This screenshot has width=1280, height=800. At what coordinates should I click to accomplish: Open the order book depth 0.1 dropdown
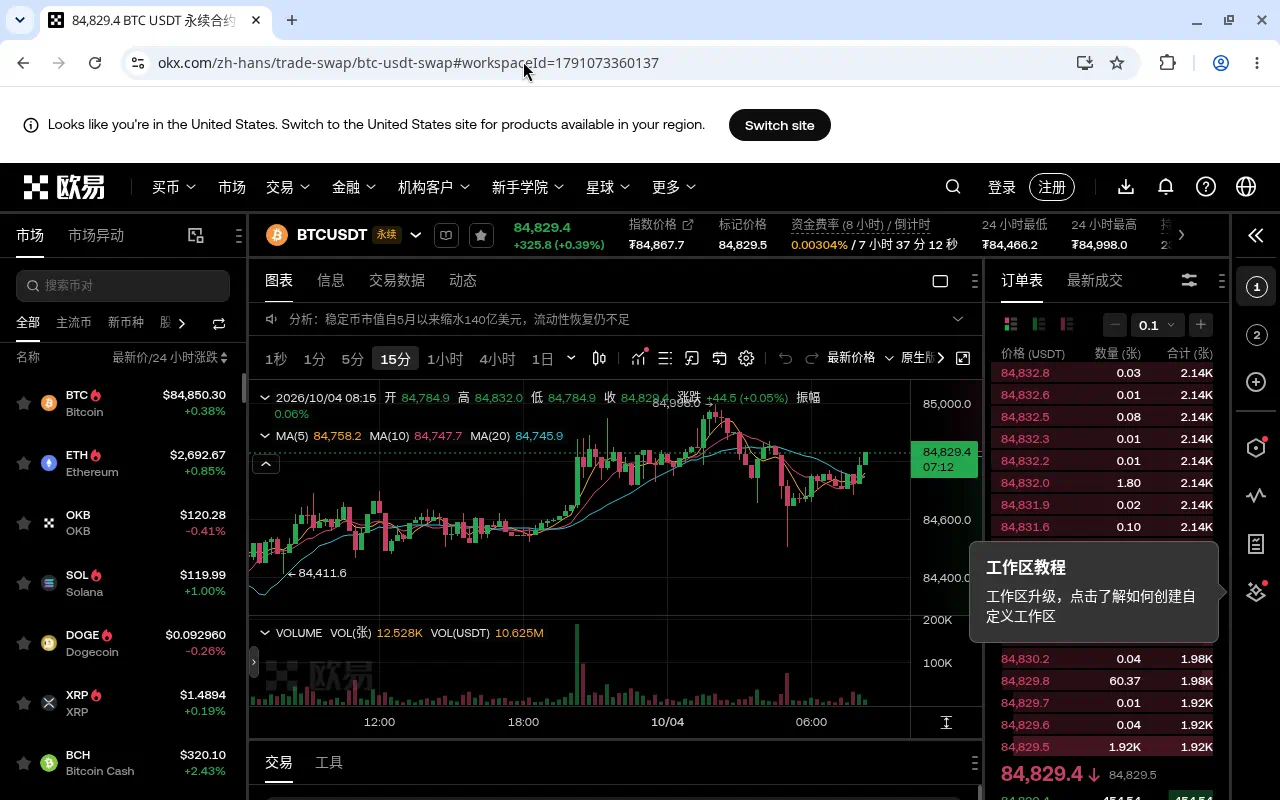pyautogui.click(x=1158, y=325)
